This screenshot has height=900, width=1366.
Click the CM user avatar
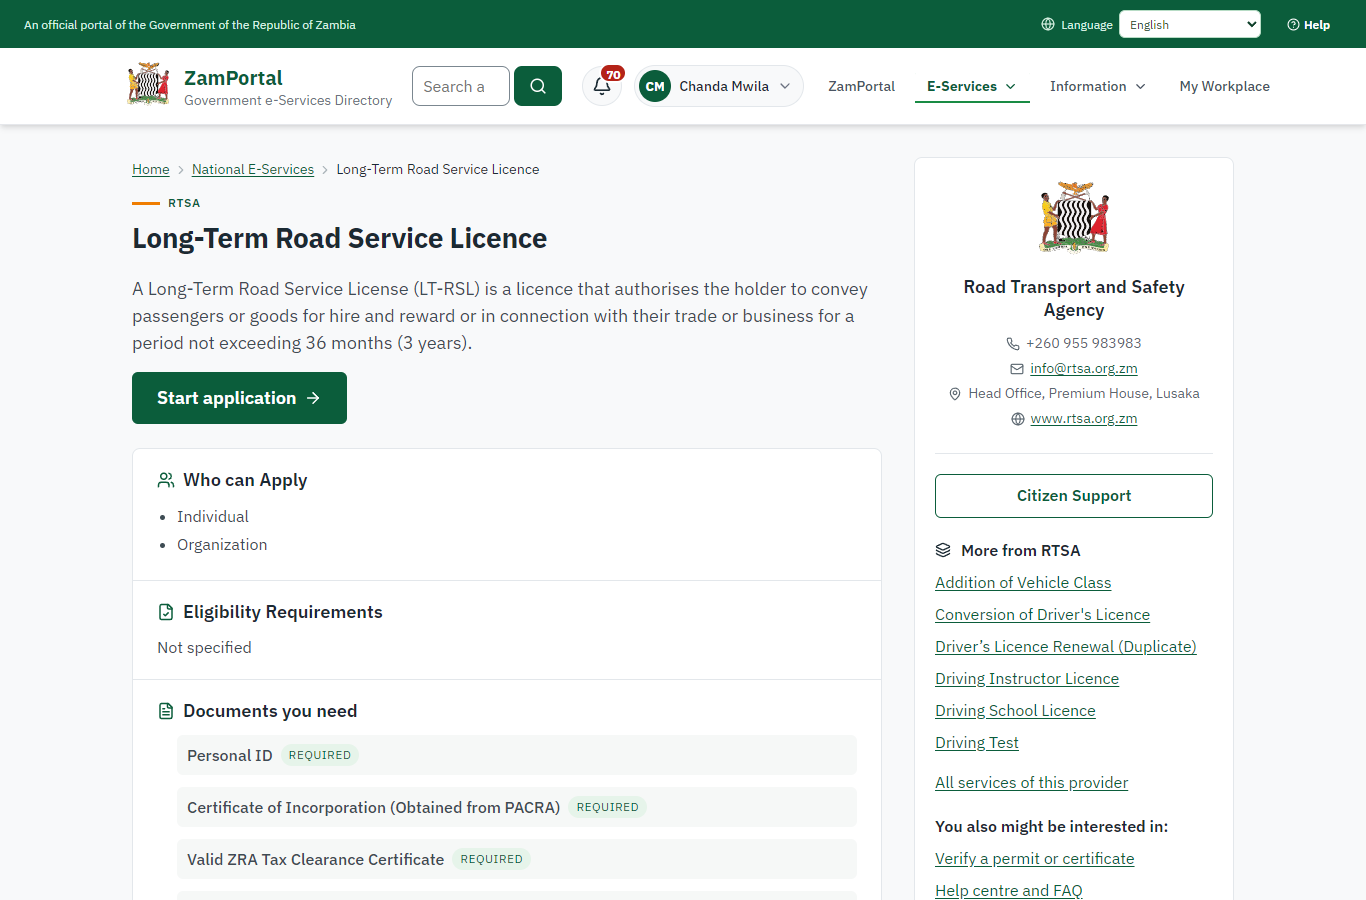pos(655,86)
